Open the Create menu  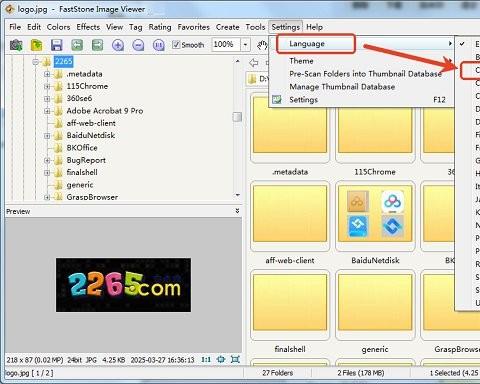(x=228, y=27)
